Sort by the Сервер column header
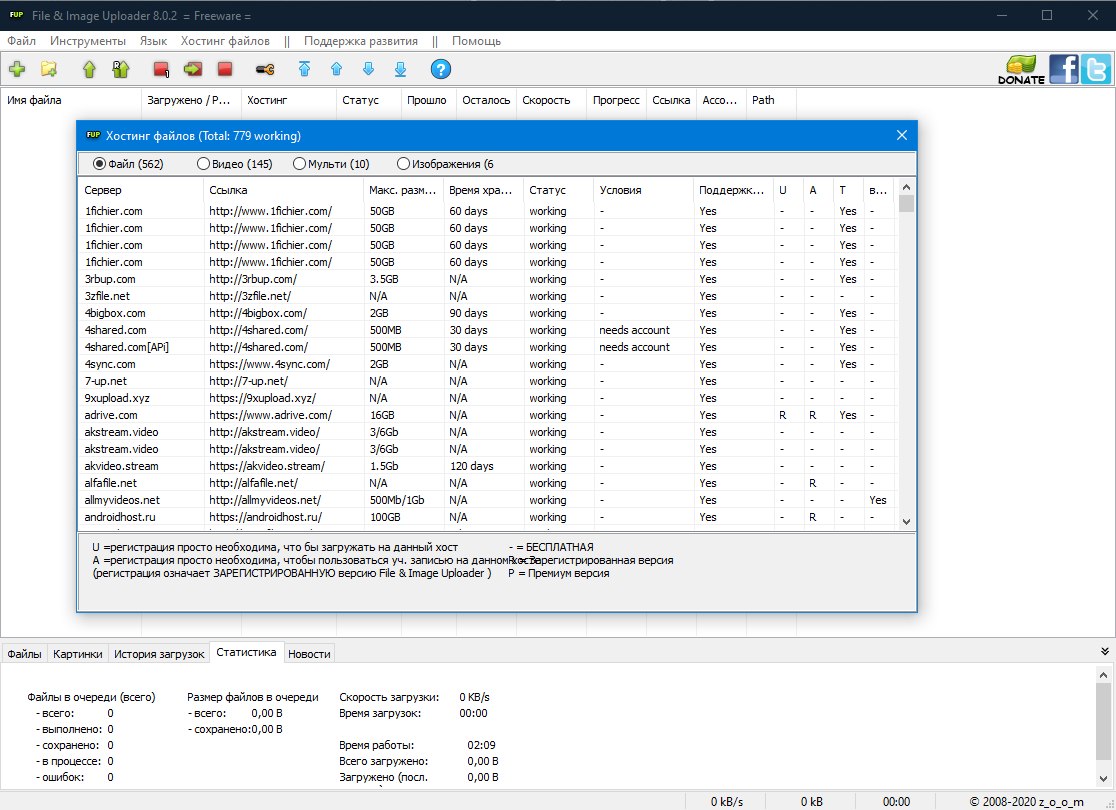 coord(140,190)
